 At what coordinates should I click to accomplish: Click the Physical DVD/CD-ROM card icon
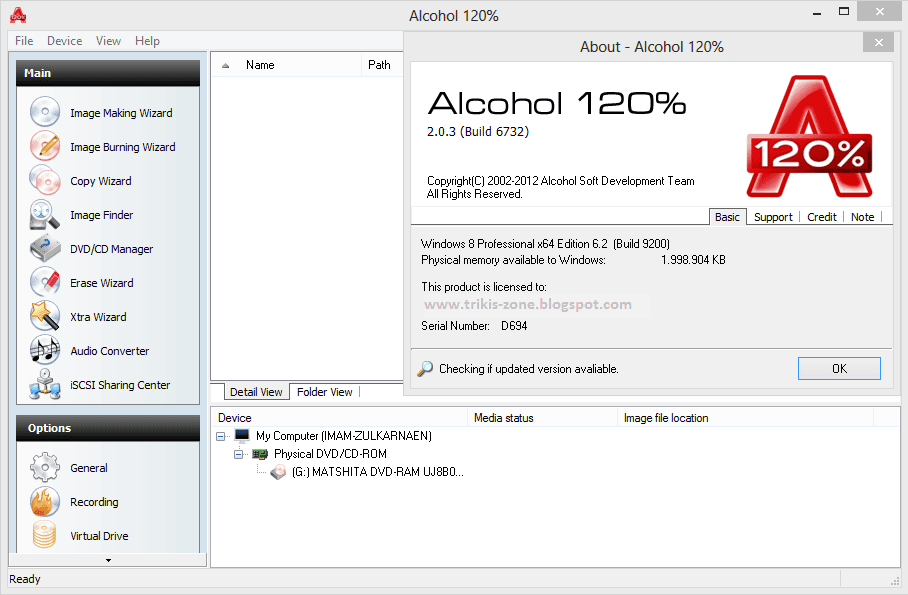(x=260, y=454)
